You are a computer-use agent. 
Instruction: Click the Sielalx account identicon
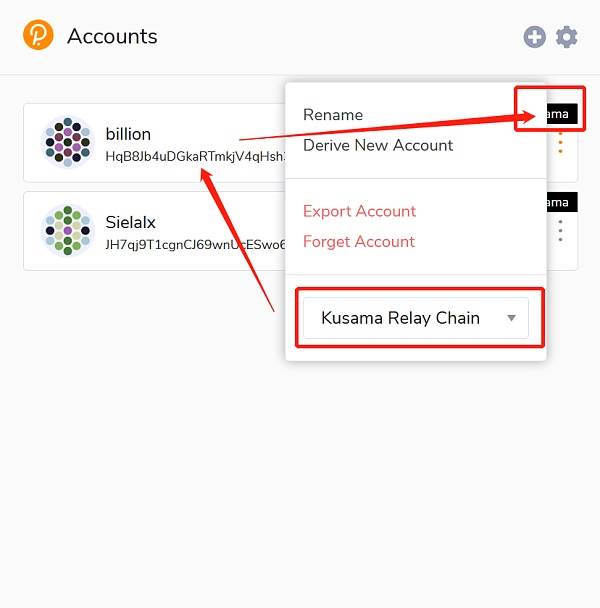[x=67, y=230]
